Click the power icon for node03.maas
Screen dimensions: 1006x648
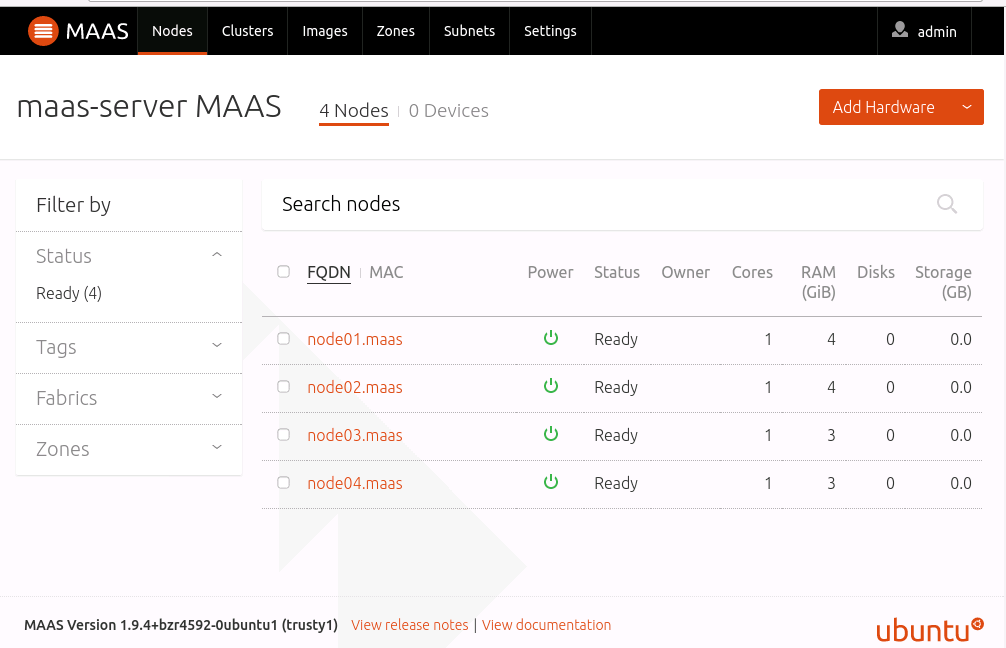(x=550, y=434)
